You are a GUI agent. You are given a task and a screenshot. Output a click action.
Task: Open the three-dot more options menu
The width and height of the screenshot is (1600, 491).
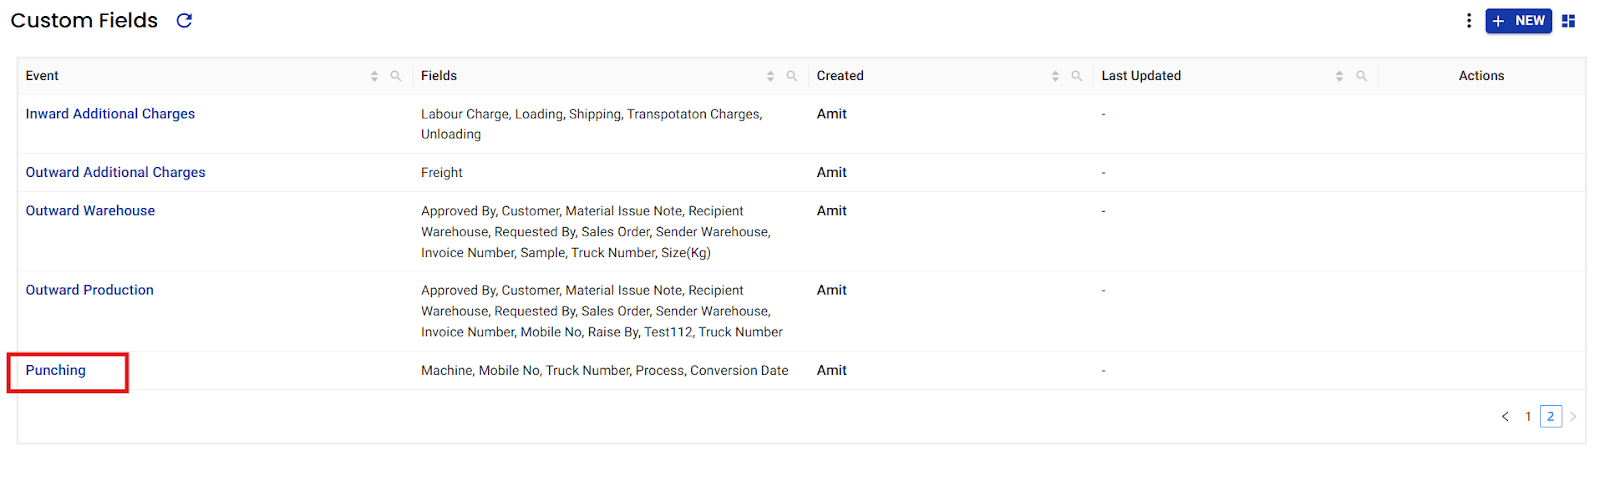coord(1468,21)
